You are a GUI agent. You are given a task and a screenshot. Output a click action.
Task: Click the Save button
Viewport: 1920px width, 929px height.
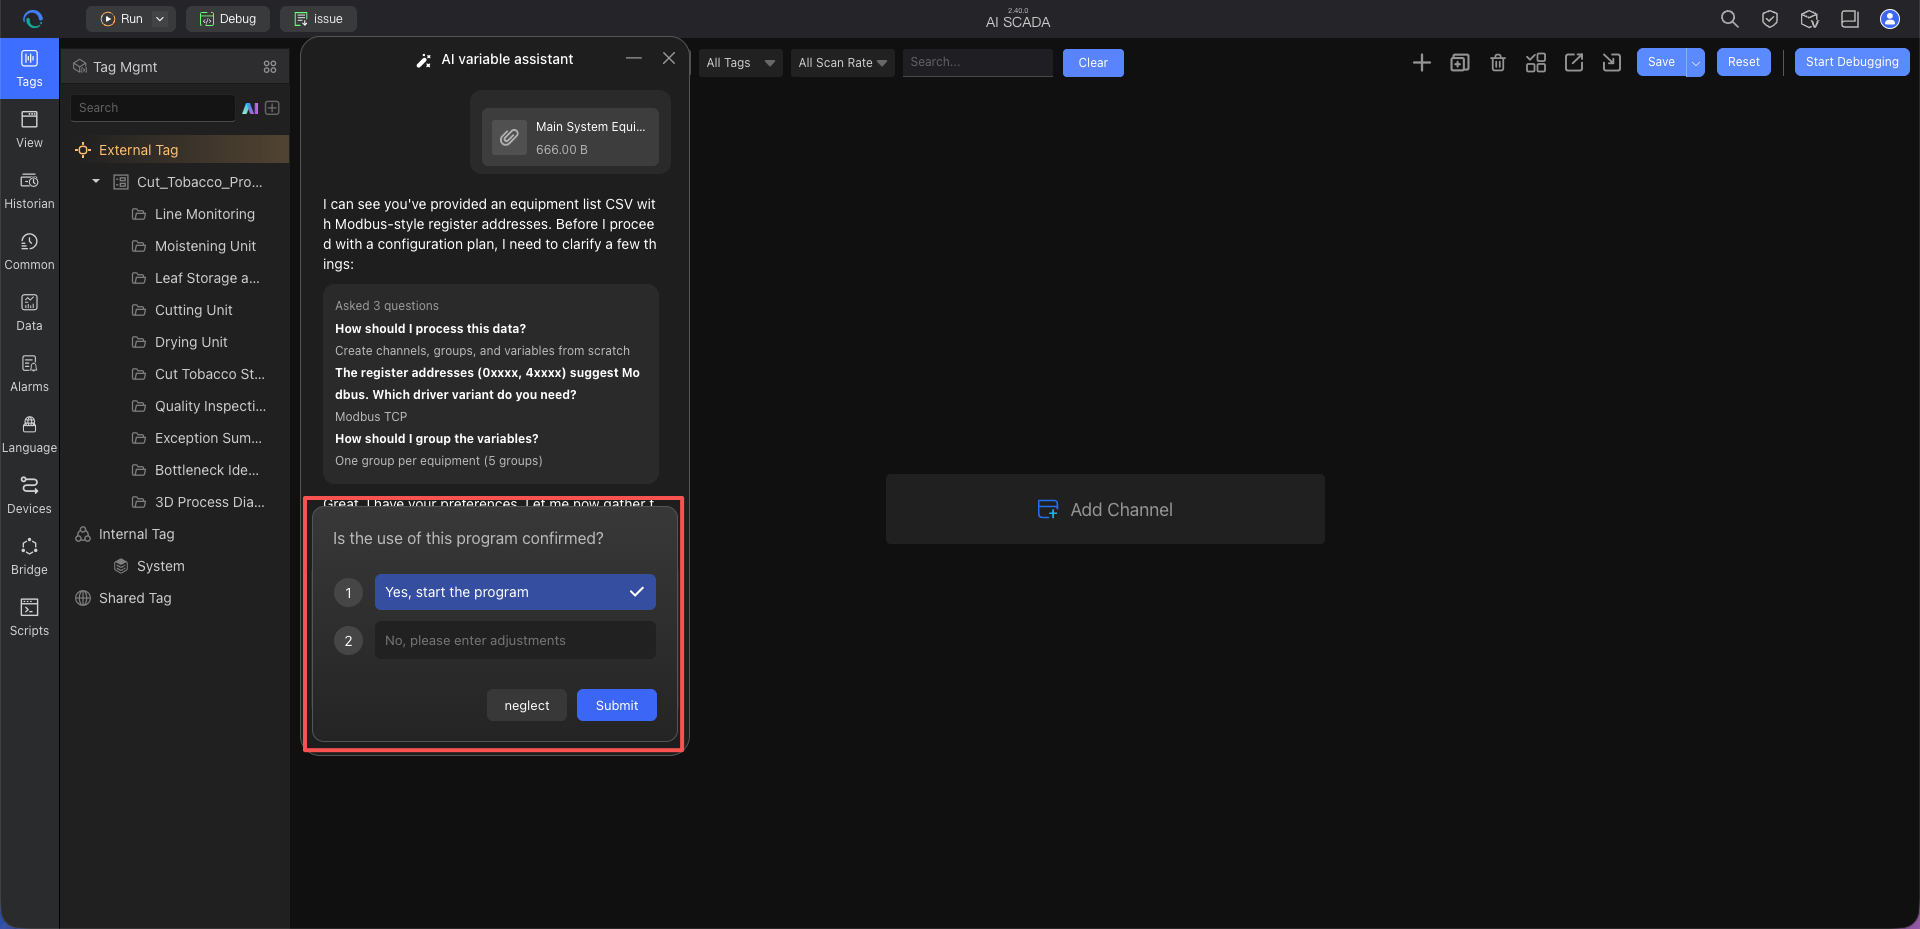[1661, 62]
